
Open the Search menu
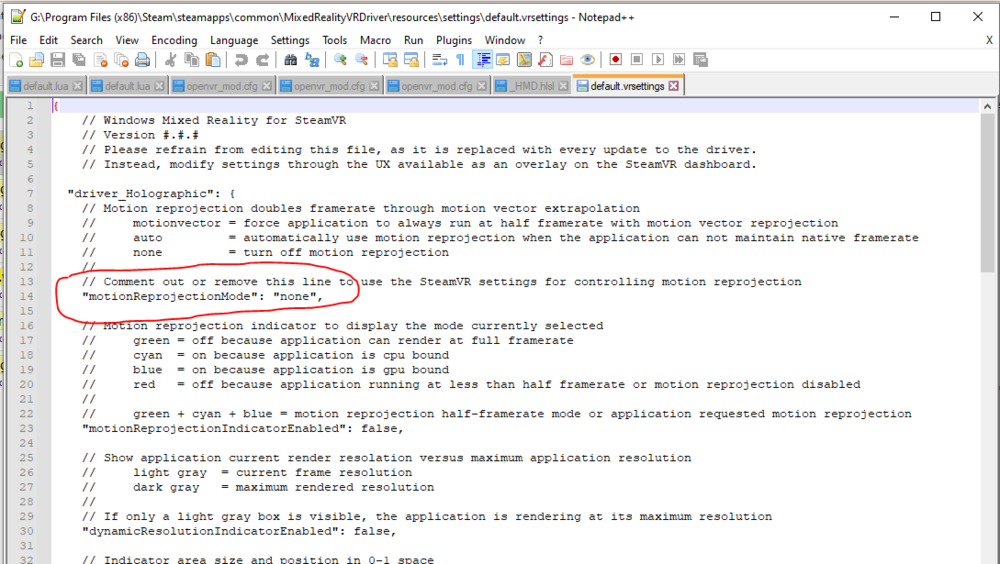click(86, 40)
